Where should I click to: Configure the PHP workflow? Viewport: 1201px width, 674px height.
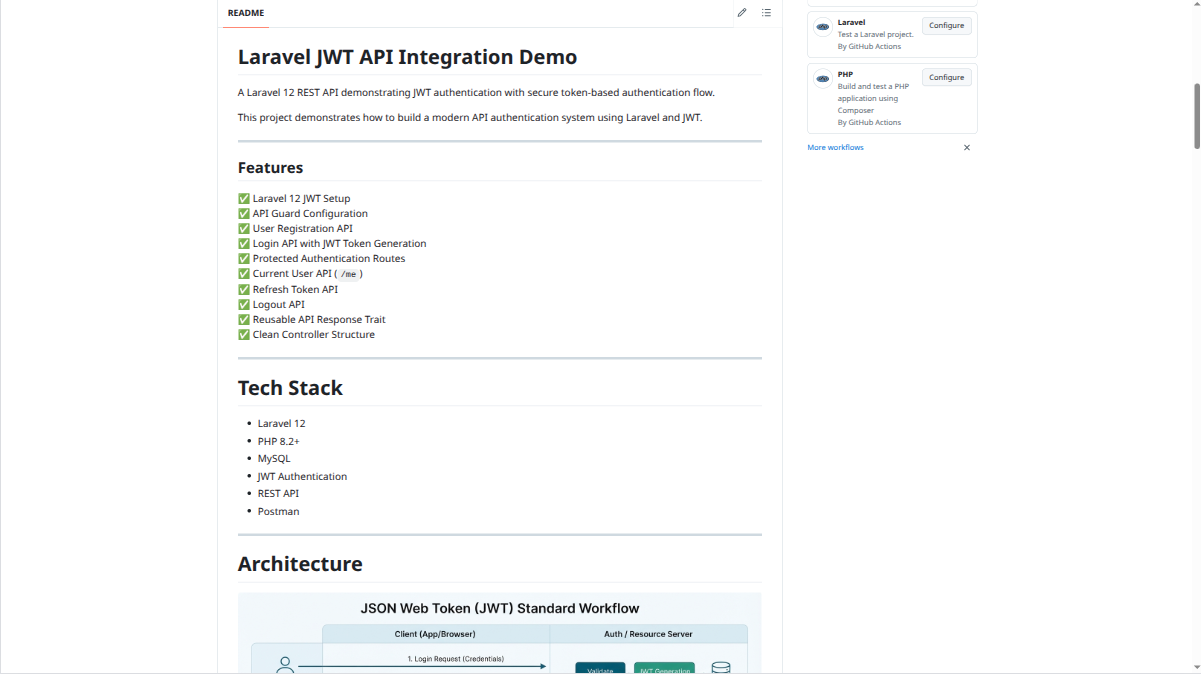946,77
